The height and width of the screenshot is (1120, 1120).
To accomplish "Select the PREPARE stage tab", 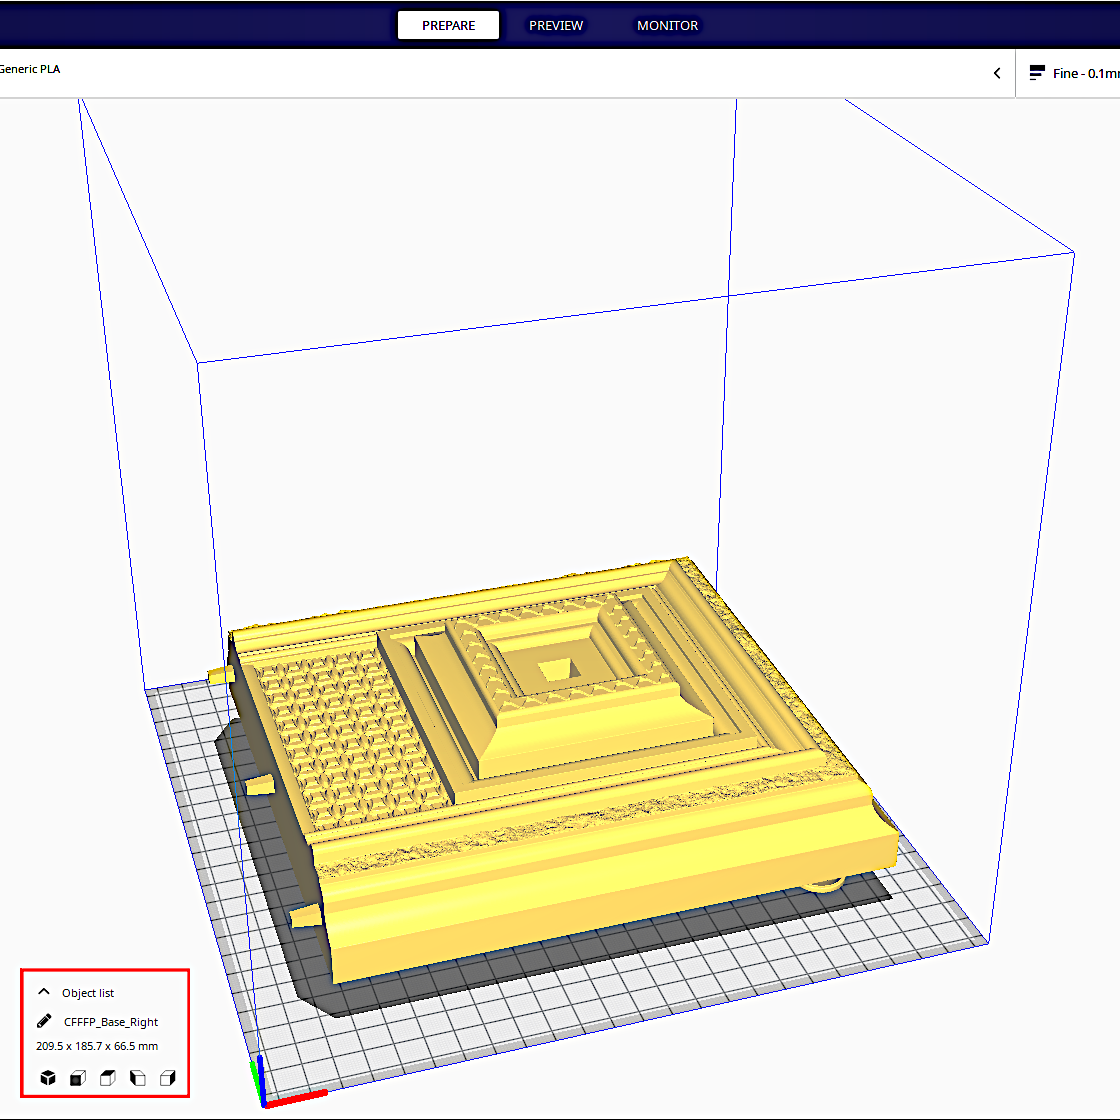I will [448, 26].
